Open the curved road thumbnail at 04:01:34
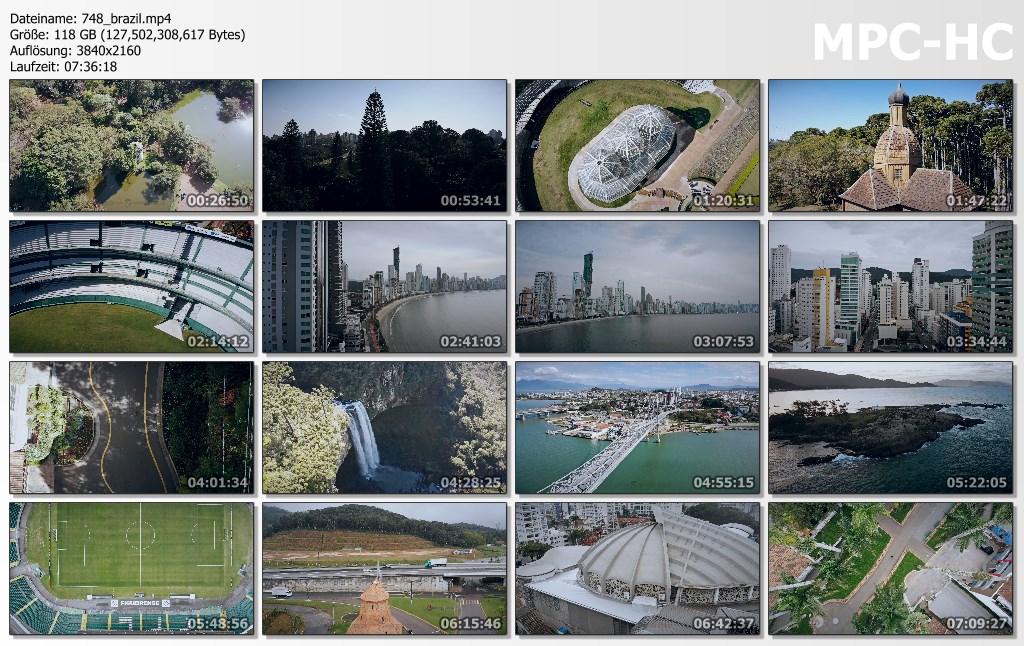The image size is (1024, 646). (131, 428)
